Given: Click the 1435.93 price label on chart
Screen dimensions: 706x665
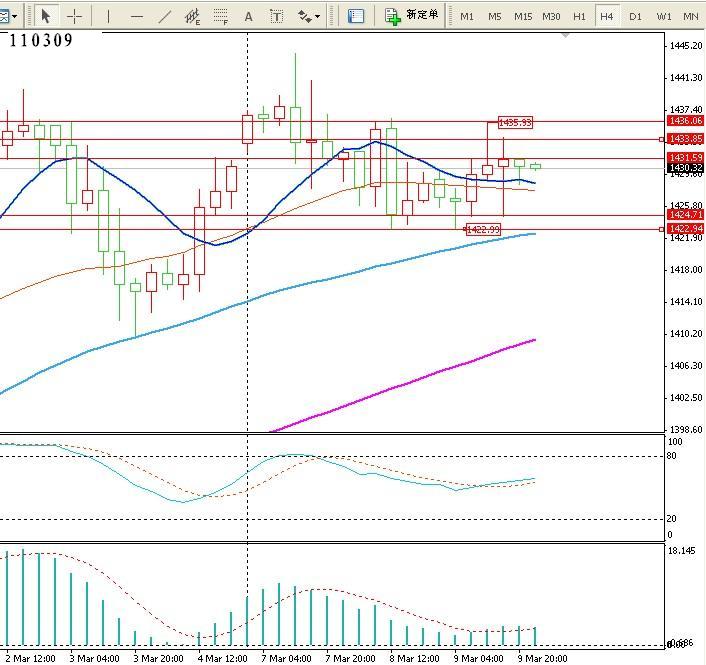Looking at the screenshot, I should click(x=515, y=122).
